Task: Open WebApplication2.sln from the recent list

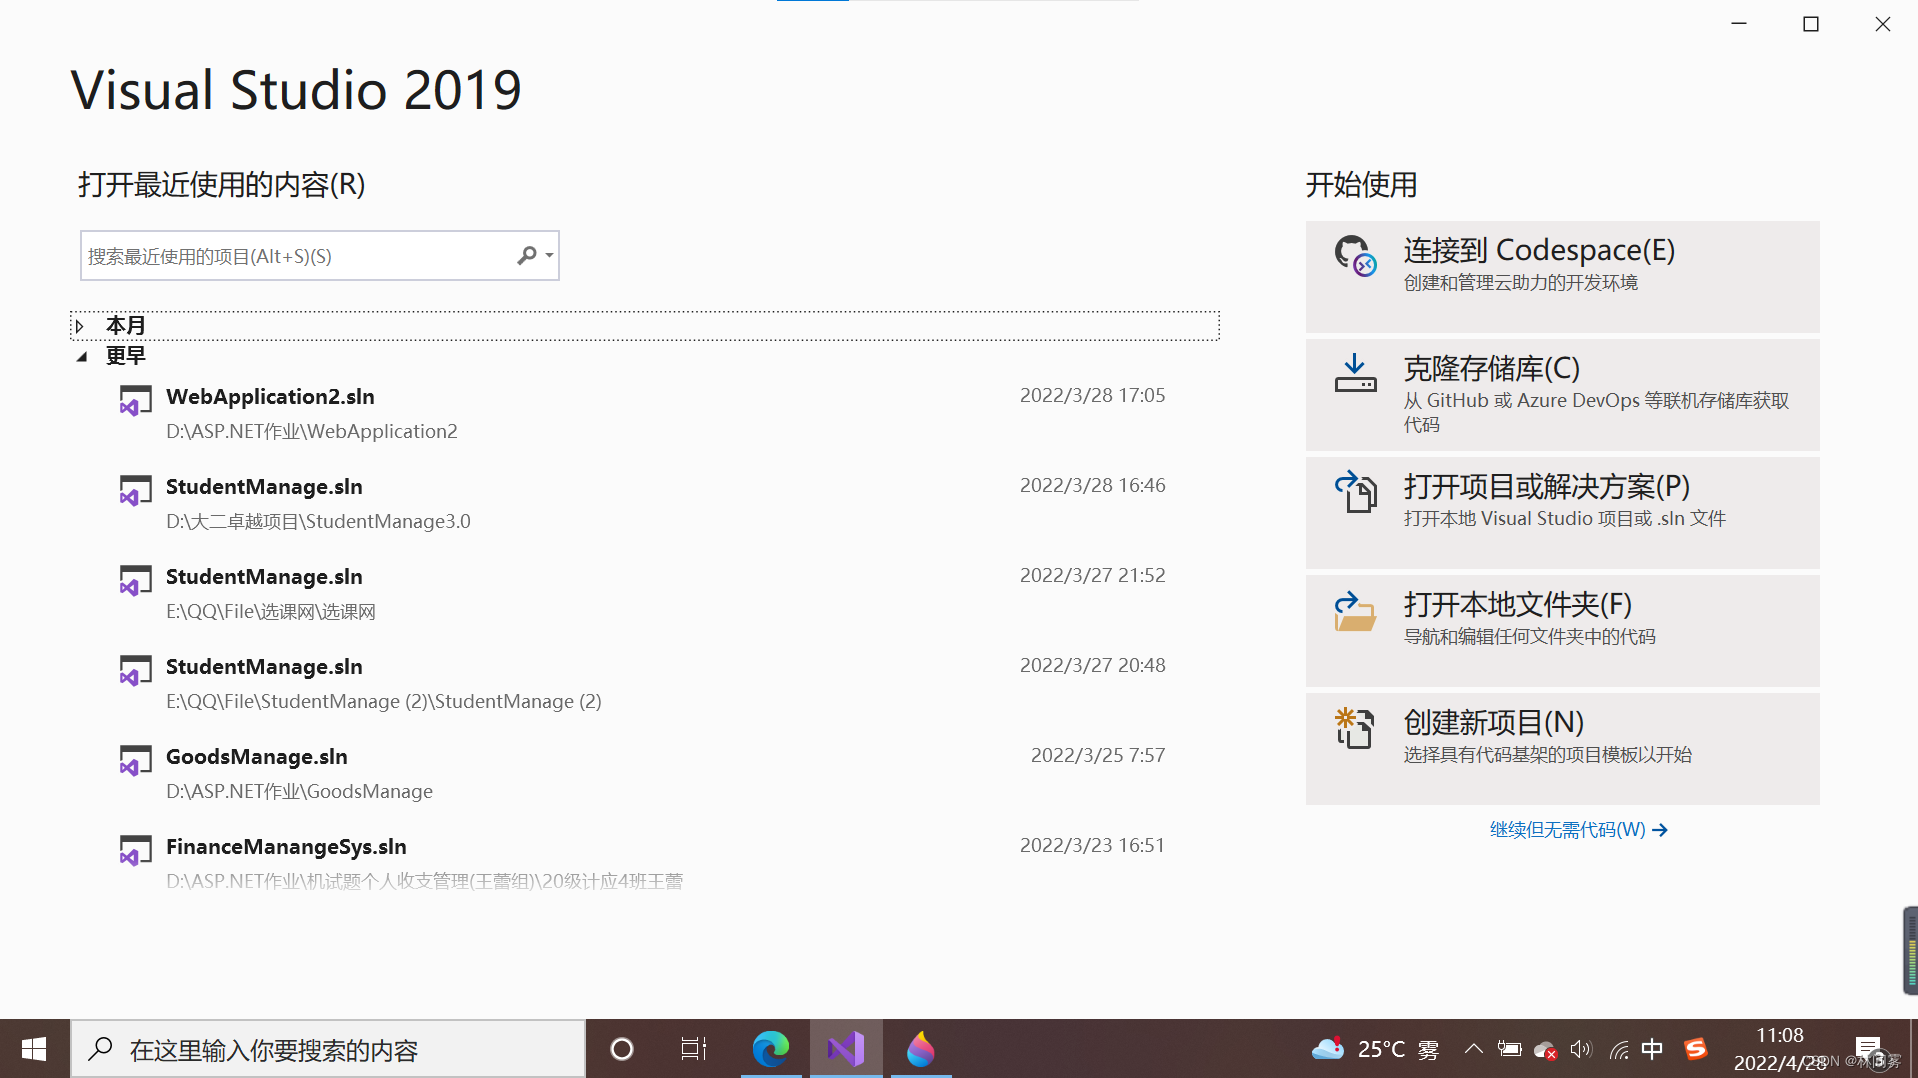Action: (644, 414)
